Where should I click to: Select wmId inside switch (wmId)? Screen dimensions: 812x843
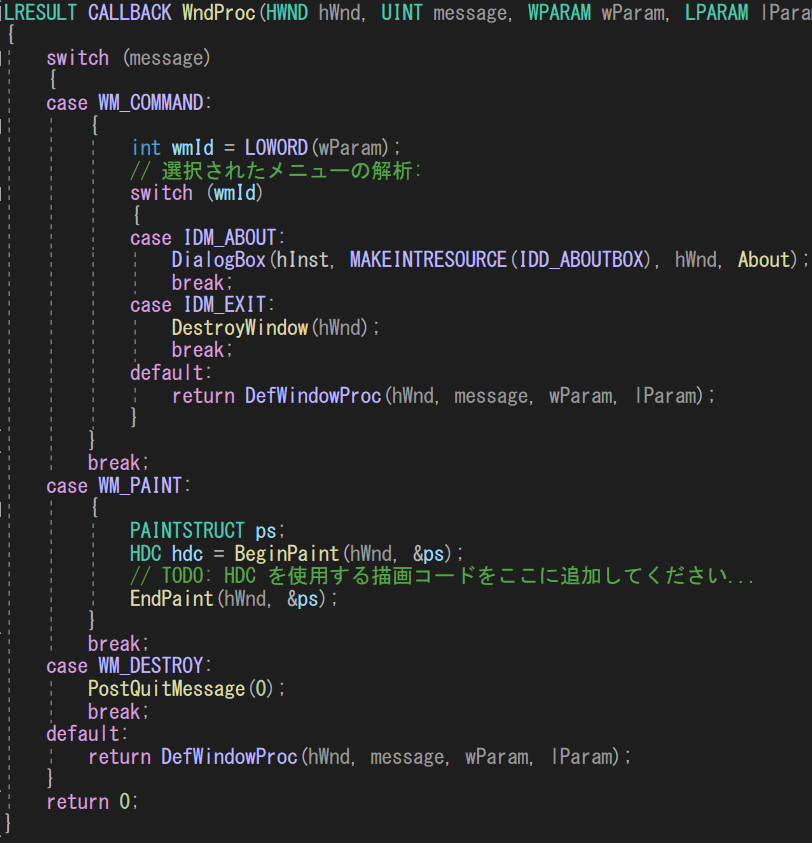tap(234, 192)
